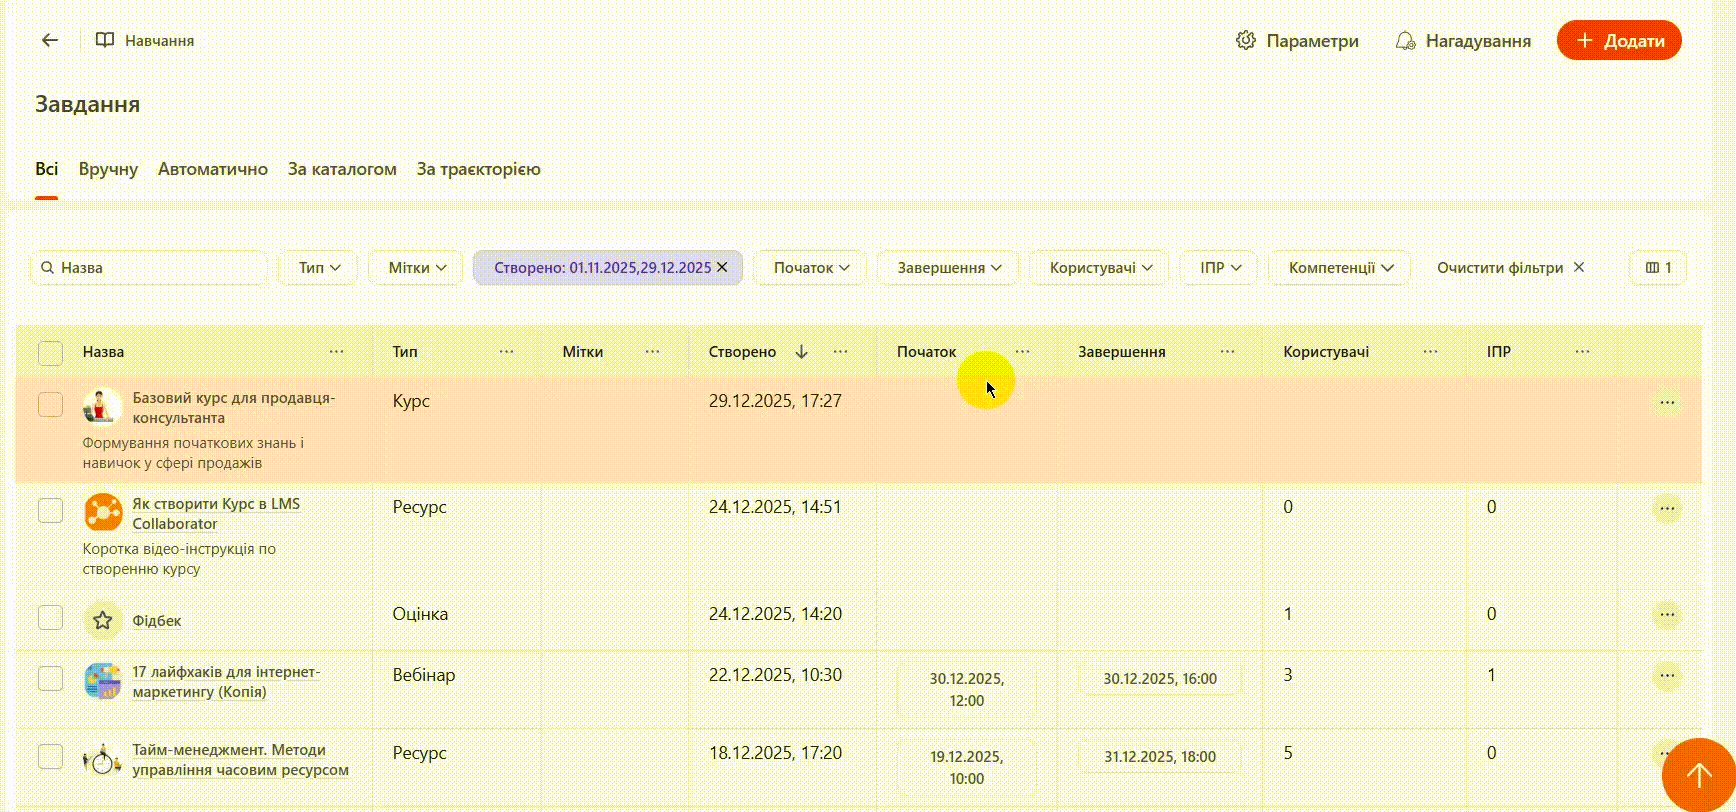Switch to the Вручну tab
Viewport: 1736px width, 812px height.
[108, 169]
